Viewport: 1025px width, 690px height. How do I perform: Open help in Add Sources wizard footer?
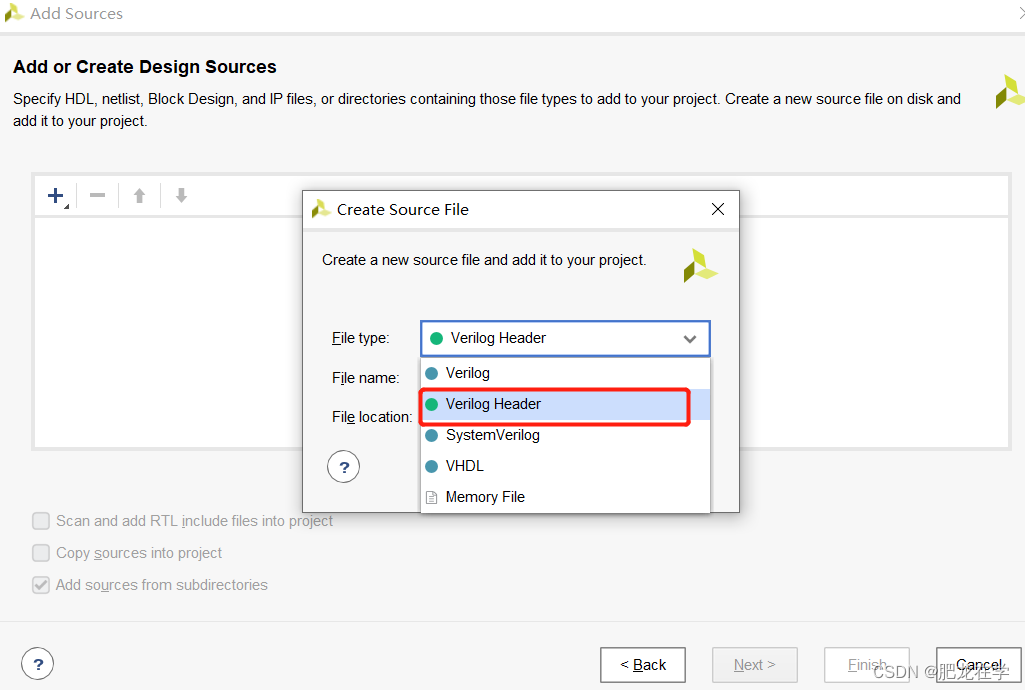point(37,664)
